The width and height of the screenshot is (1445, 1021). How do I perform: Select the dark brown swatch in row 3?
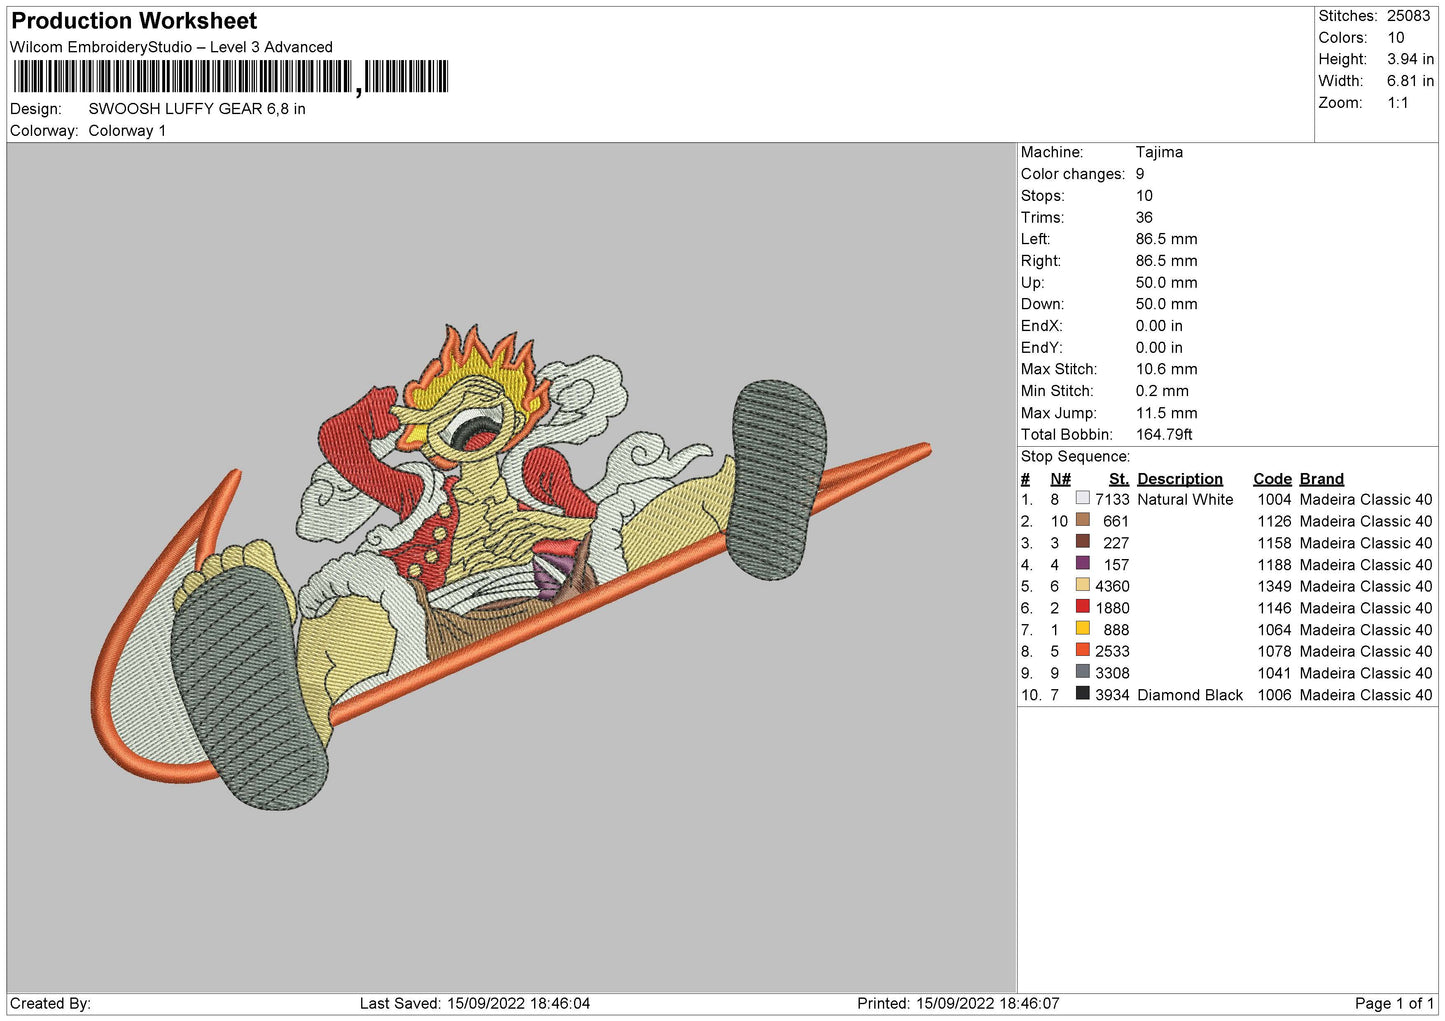tap(1082, 542)
